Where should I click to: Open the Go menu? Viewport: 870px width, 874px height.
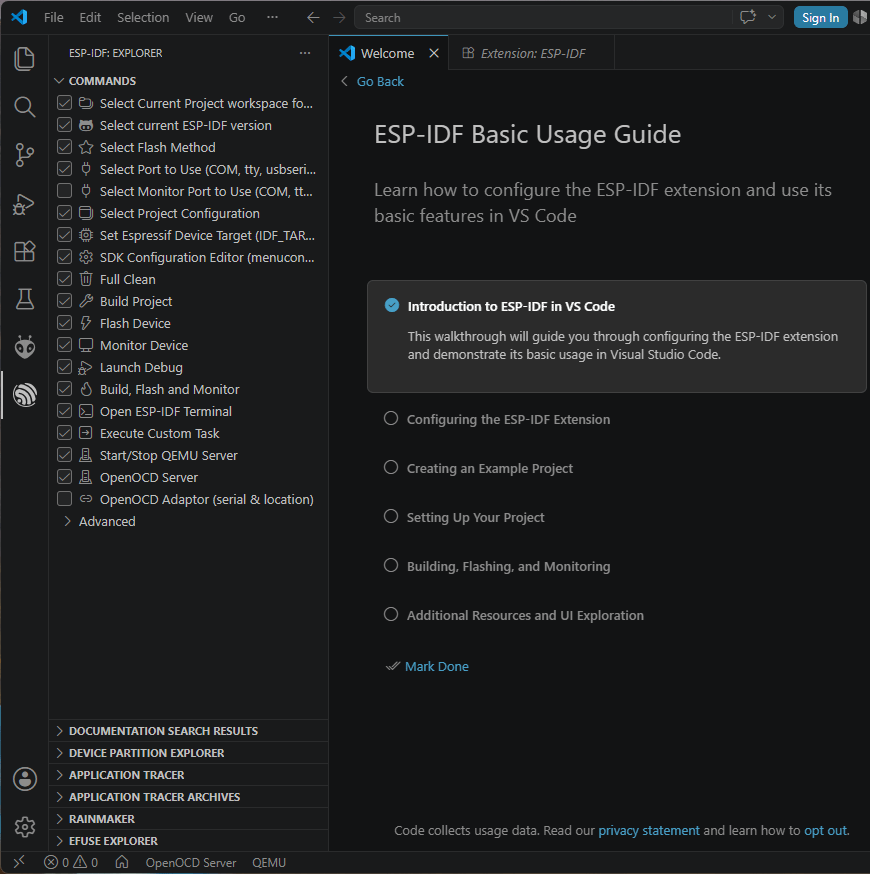coord(237,17)
